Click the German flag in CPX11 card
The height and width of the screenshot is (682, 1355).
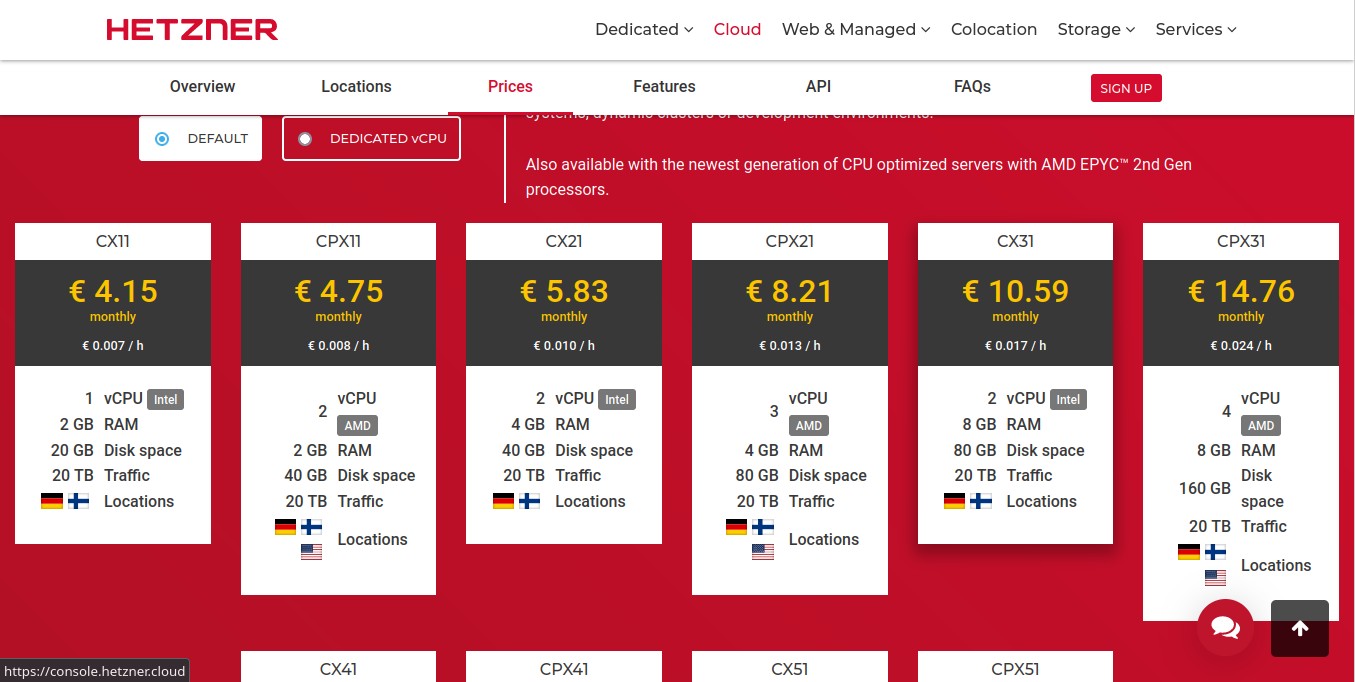tap(285, 527)
